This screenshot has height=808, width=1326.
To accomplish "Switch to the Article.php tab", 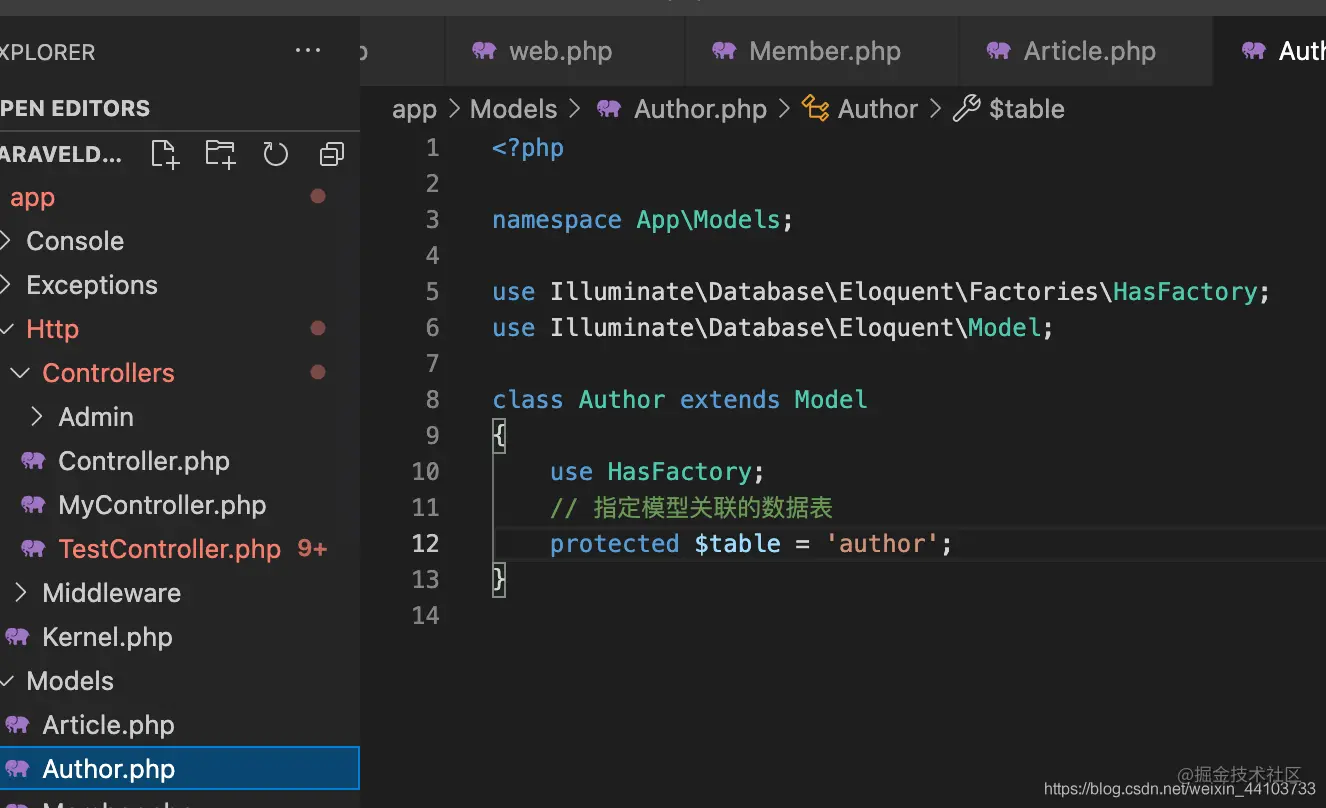I will (x=1086, y=51).
